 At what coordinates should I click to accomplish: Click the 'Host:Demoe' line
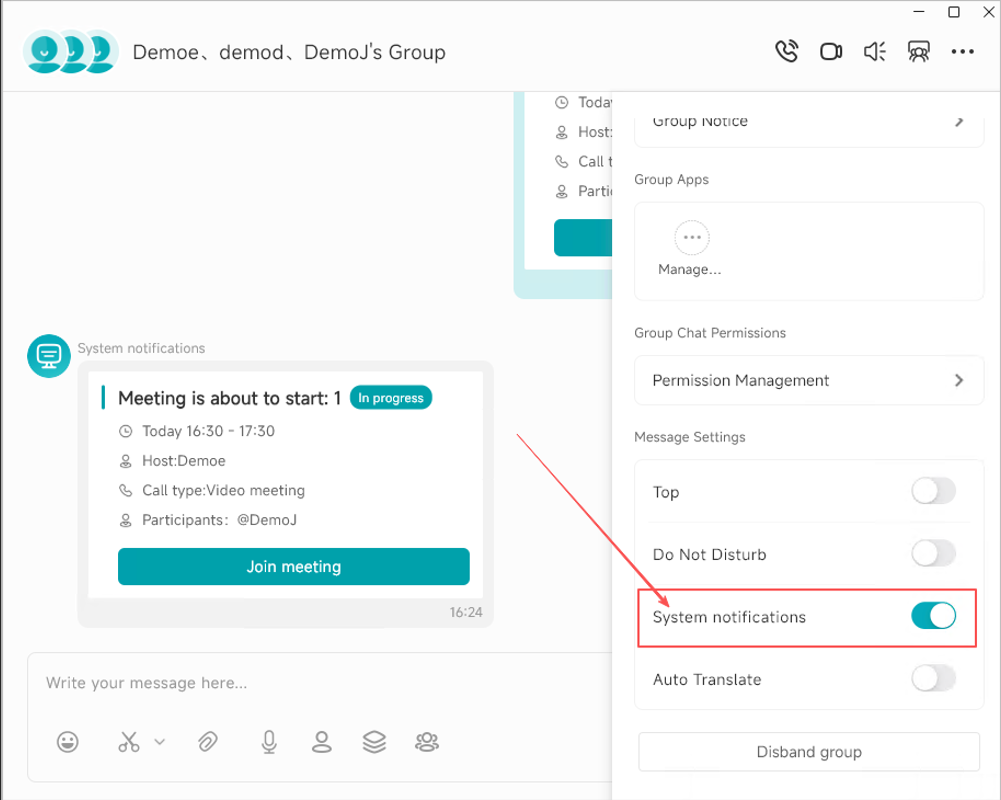pyautogui.click(x=184, y=461)
